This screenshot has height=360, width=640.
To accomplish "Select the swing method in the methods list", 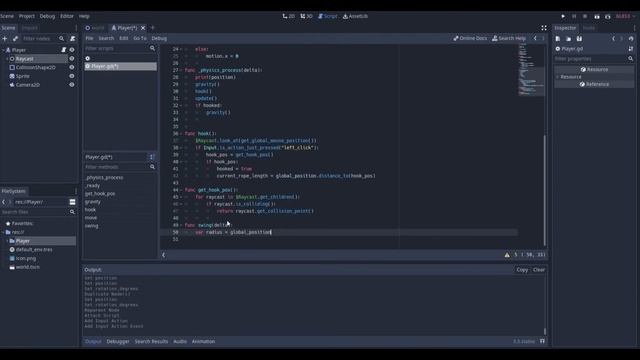I will pyautogui.click(x=91, y=226).
